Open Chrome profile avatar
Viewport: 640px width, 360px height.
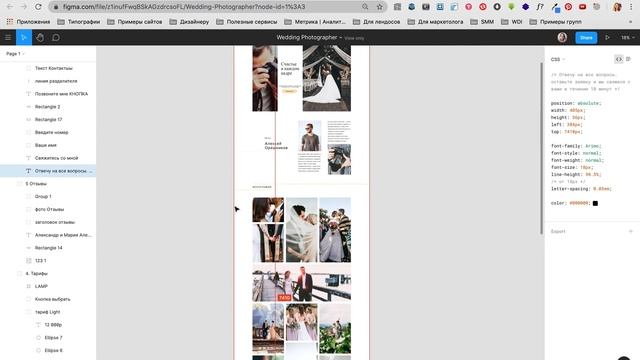(617, 7)
